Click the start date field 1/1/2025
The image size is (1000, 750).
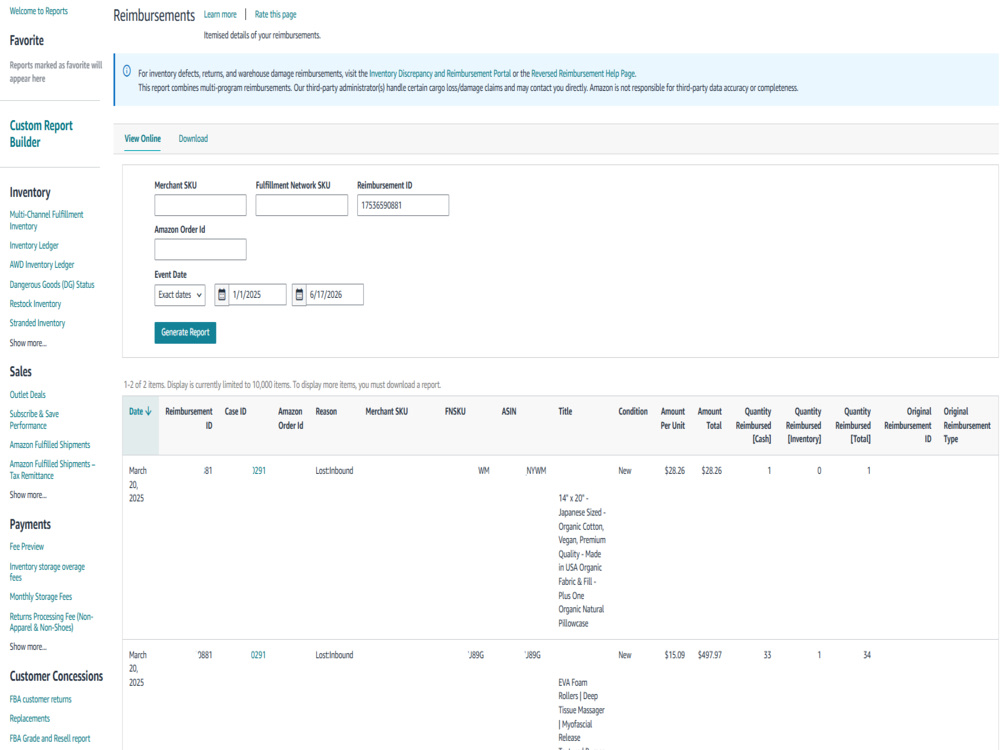tap(258, 295)
